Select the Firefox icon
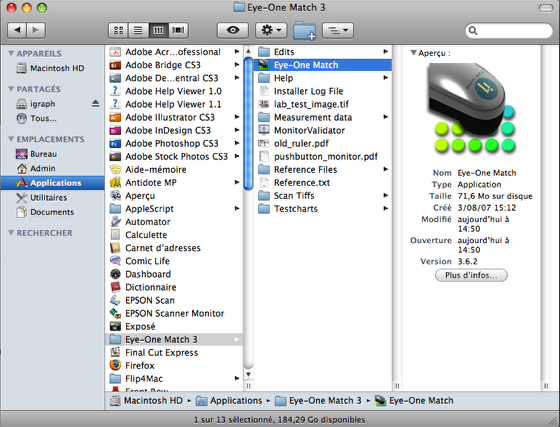Viewport: 560px width, 427px height. click(x=115, y=366)
